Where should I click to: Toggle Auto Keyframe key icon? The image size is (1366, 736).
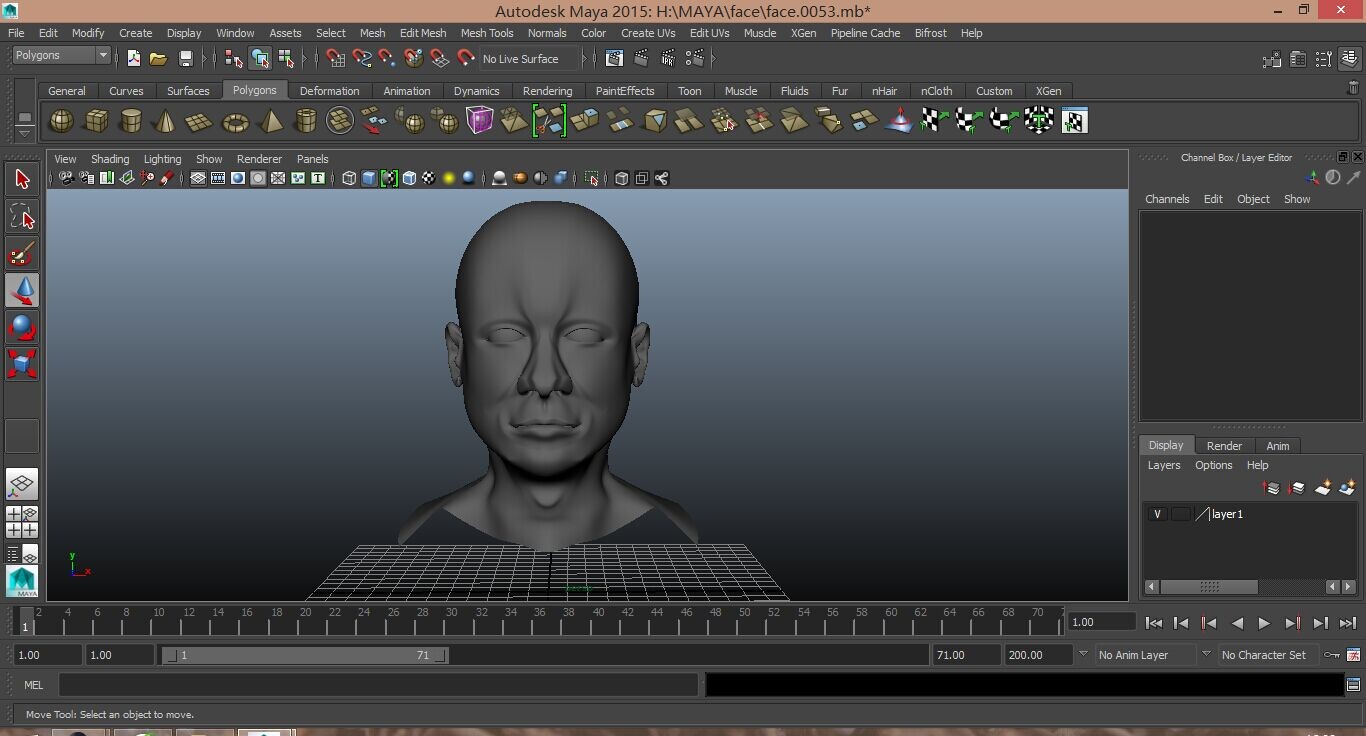[x=1331, y=655]
